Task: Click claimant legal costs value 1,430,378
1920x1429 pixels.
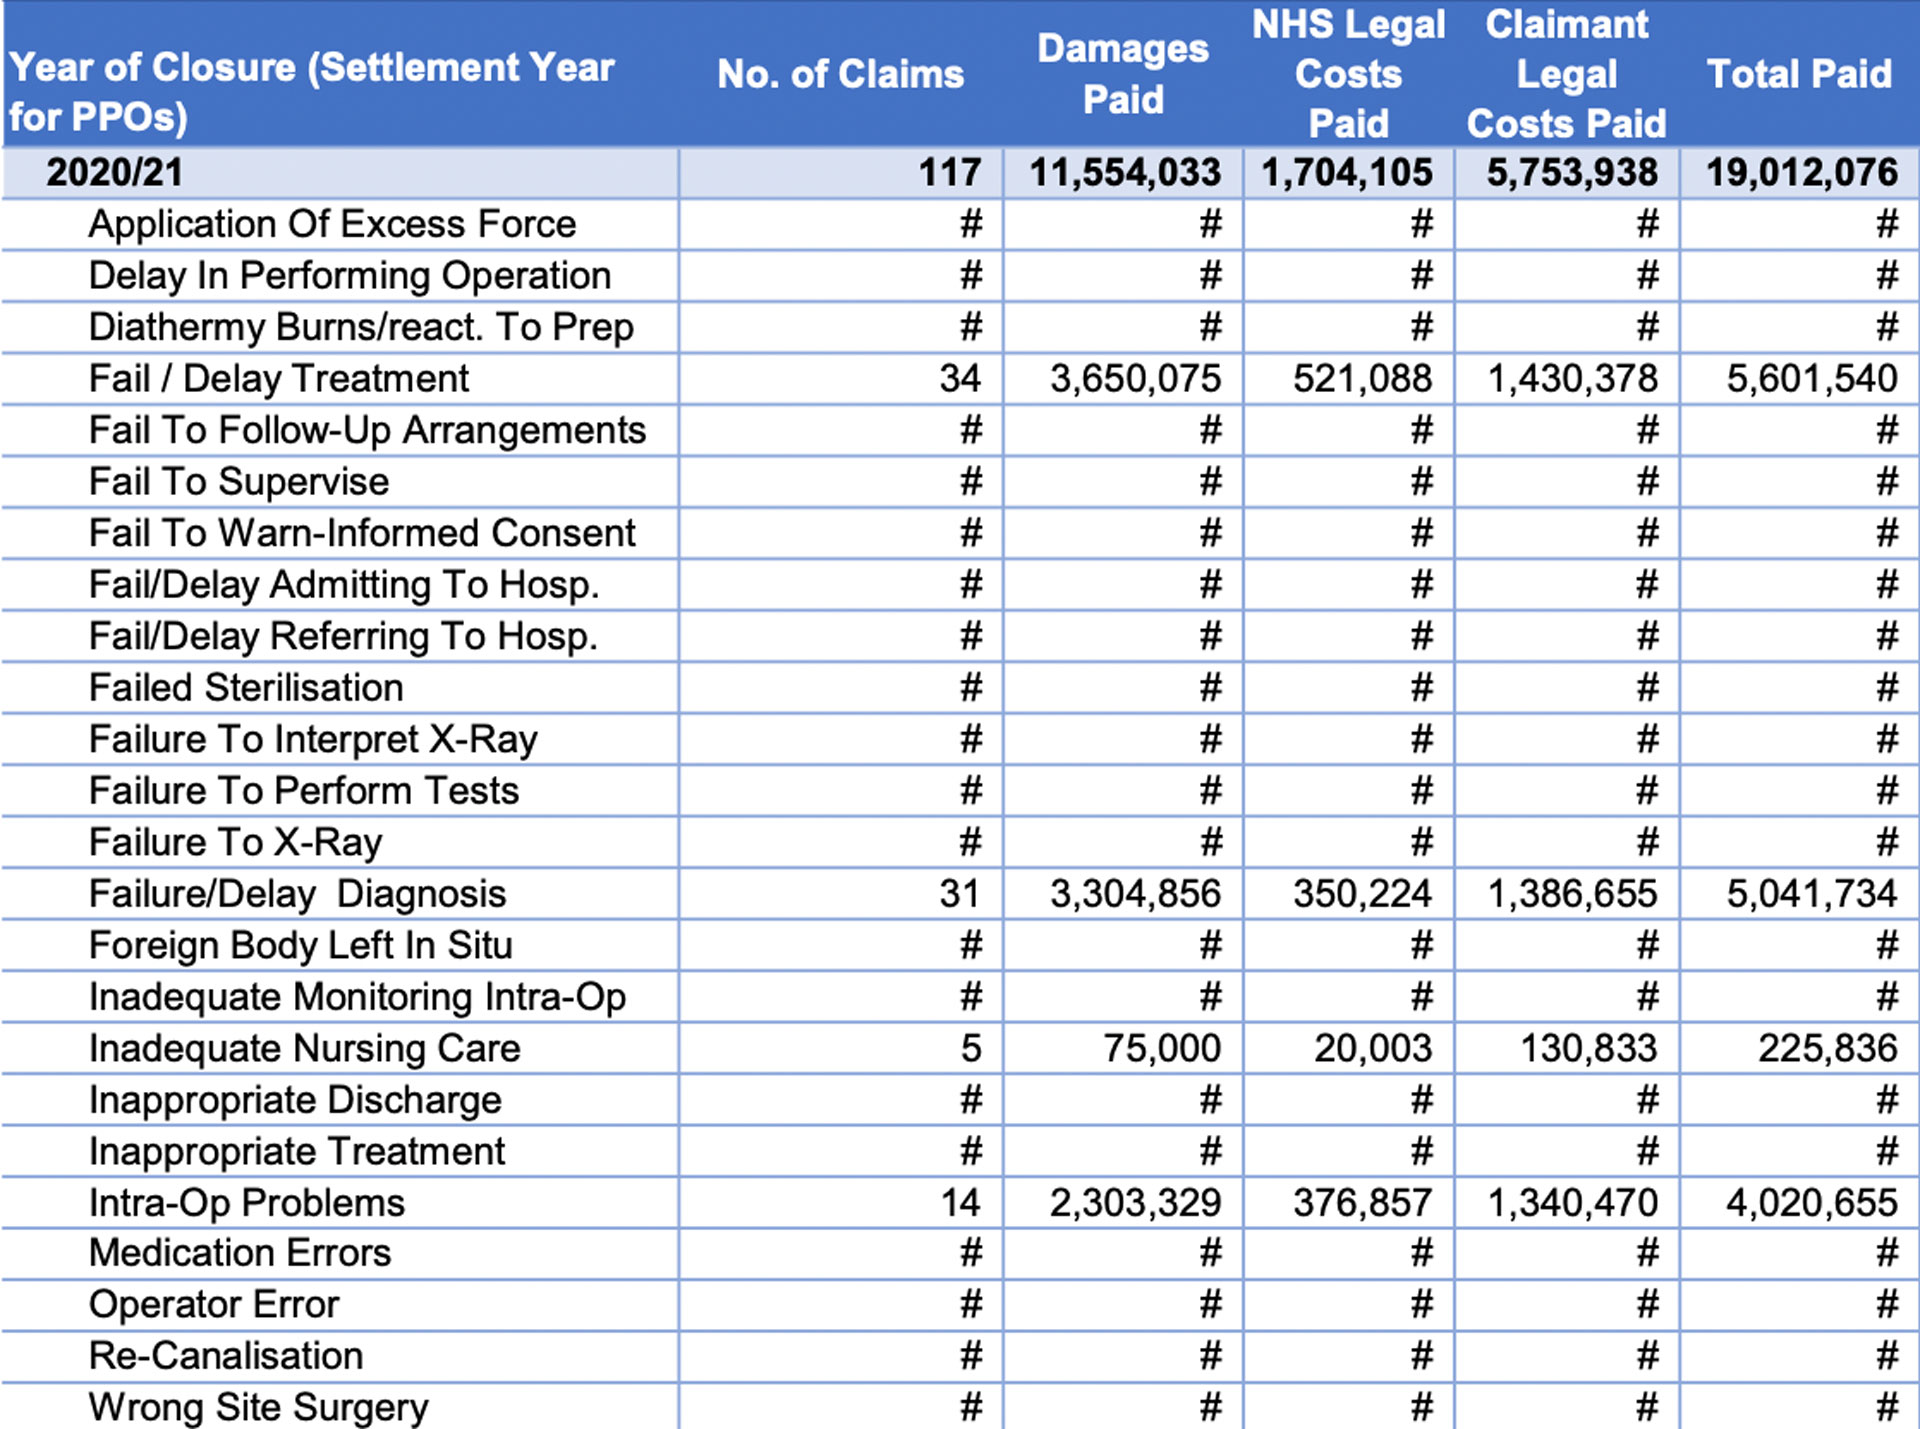Action: 1572,378
